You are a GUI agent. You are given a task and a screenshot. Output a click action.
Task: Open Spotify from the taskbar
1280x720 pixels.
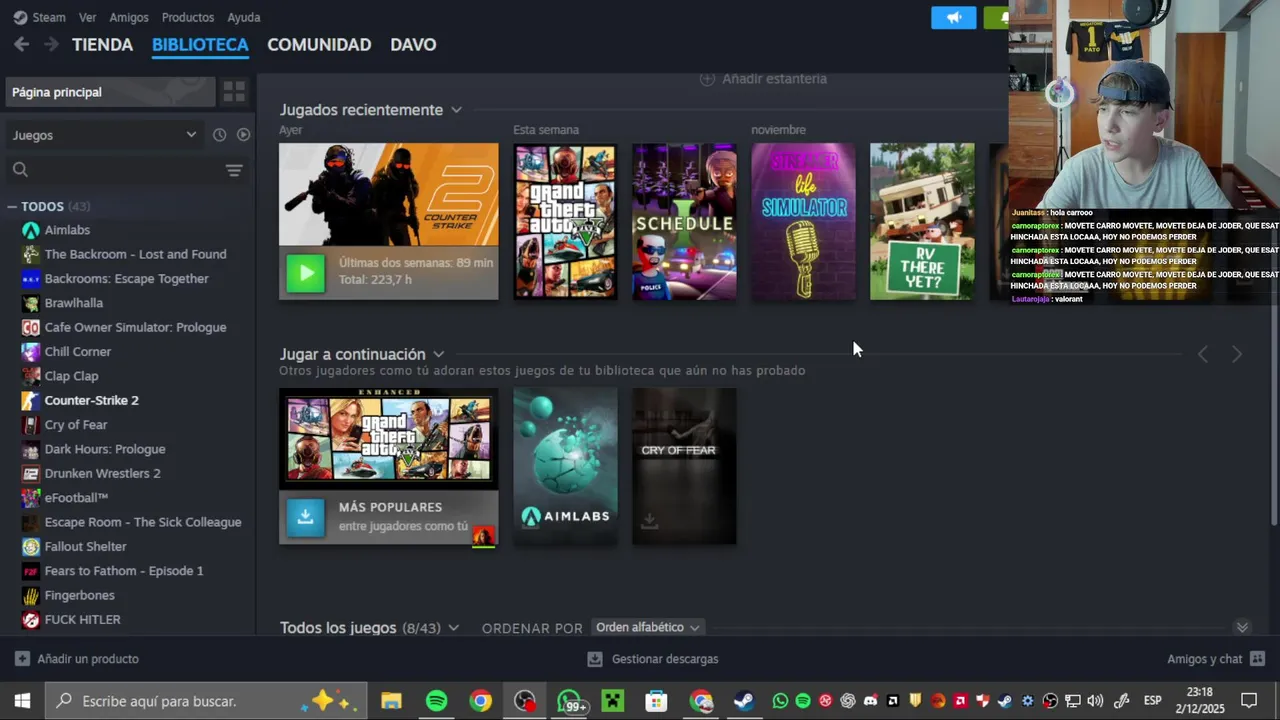[436, 701]
